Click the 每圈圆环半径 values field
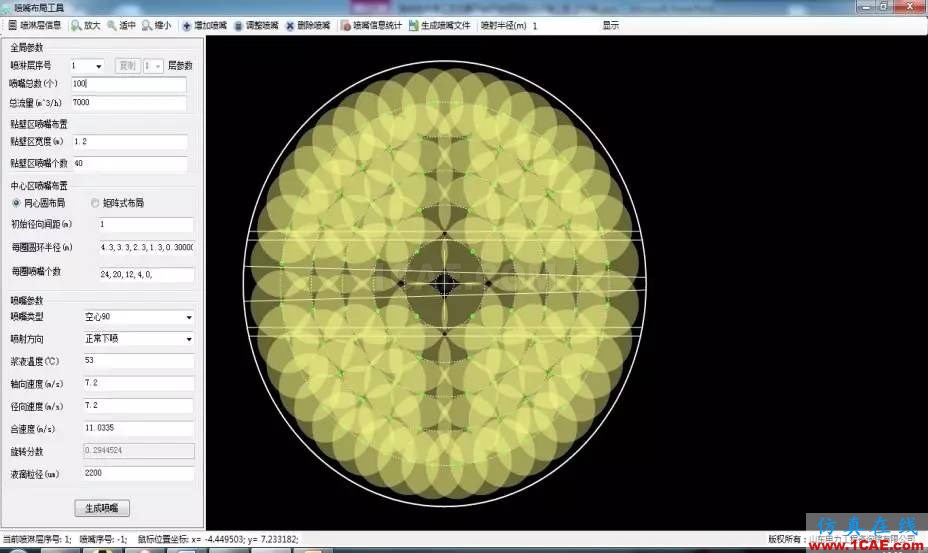 point(147,247)
